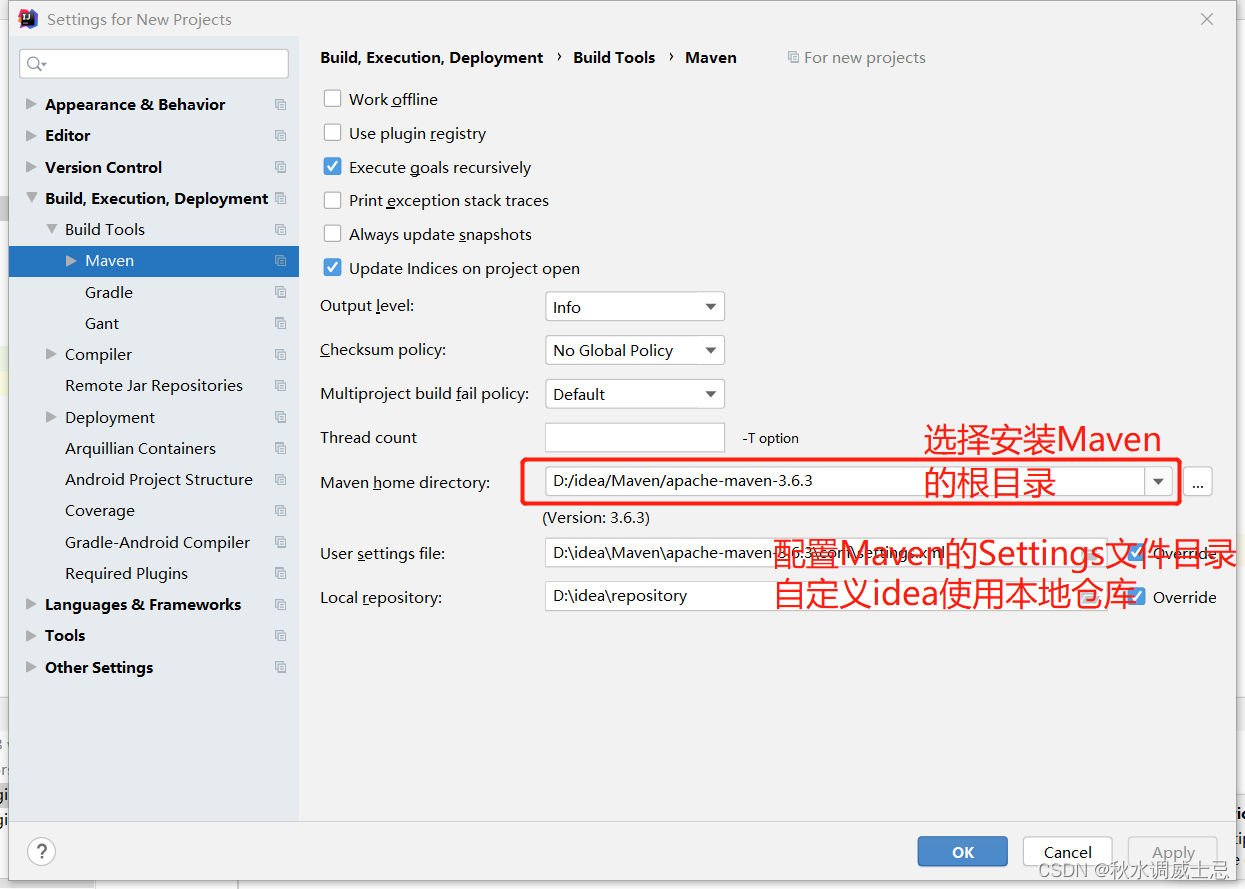The image size is (1245, 889).
Task: Expand the Maven subtree arrow
Action: [x=71, y=261]
